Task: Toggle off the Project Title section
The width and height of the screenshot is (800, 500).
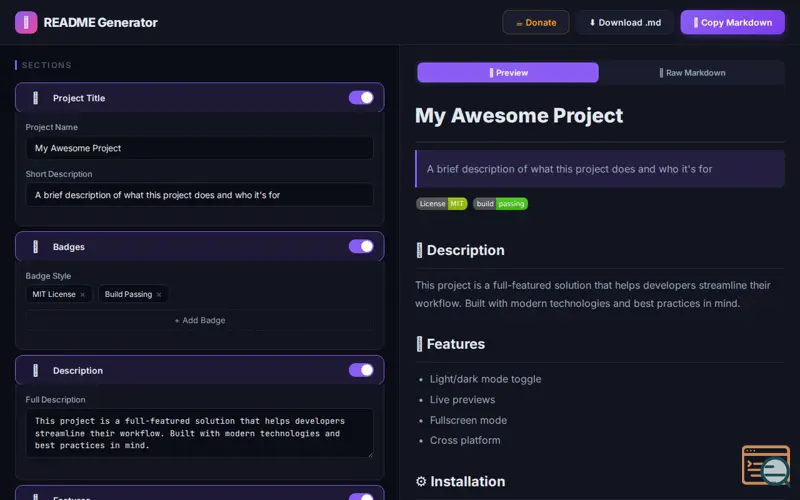Action: point(361,97)
